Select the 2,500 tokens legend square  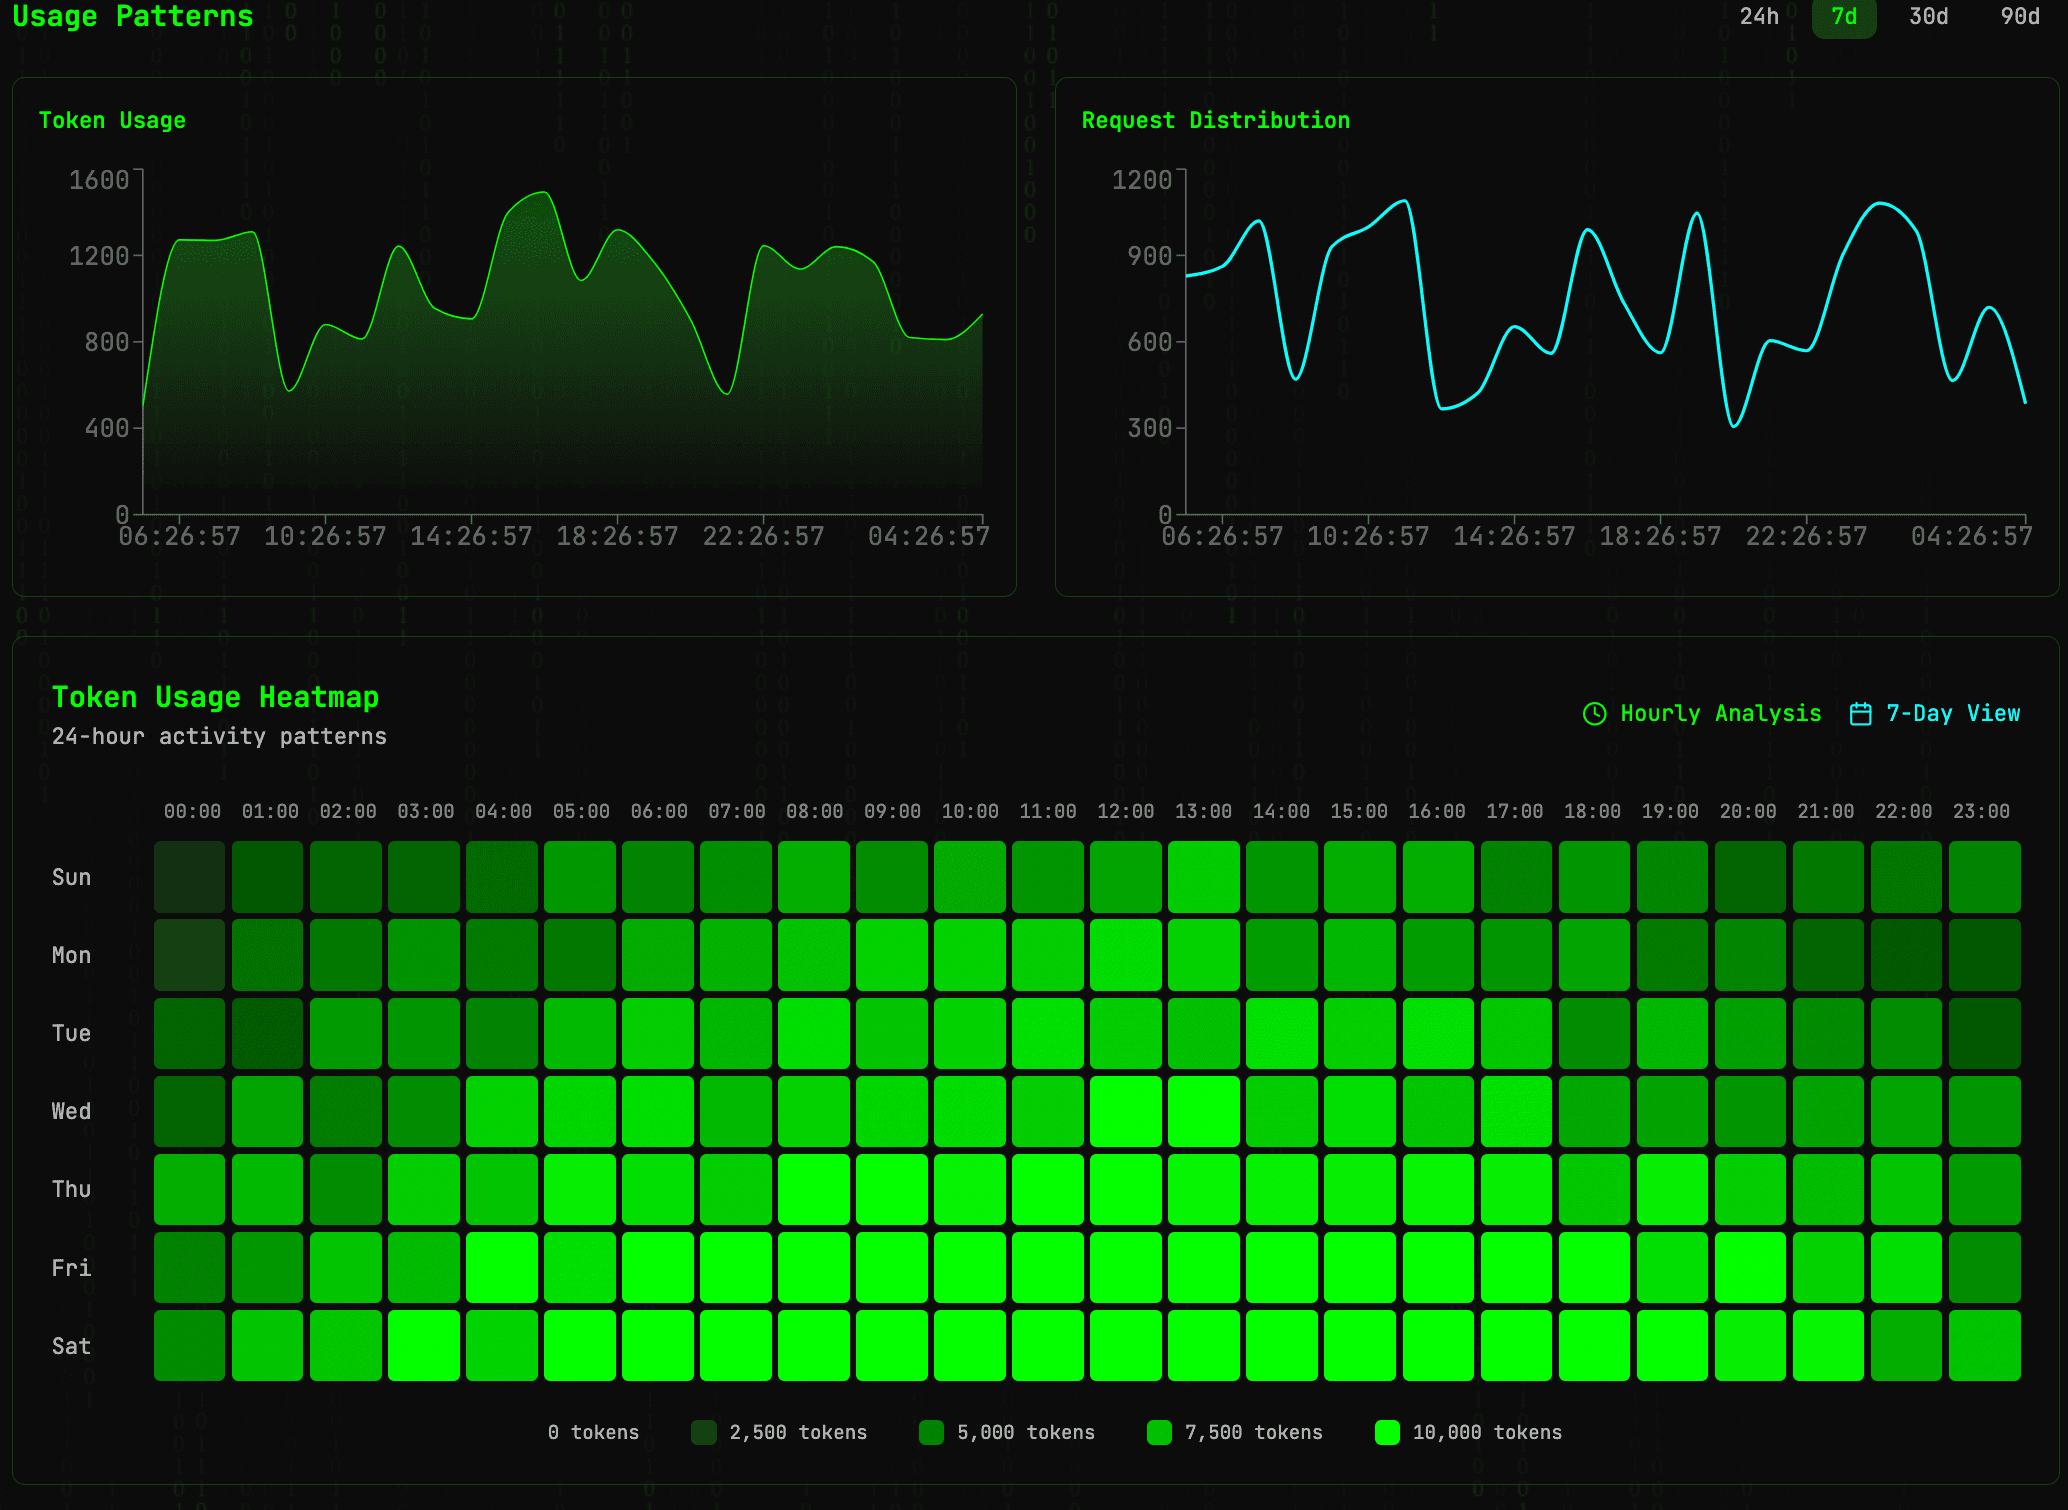[x=704, y=1432]
